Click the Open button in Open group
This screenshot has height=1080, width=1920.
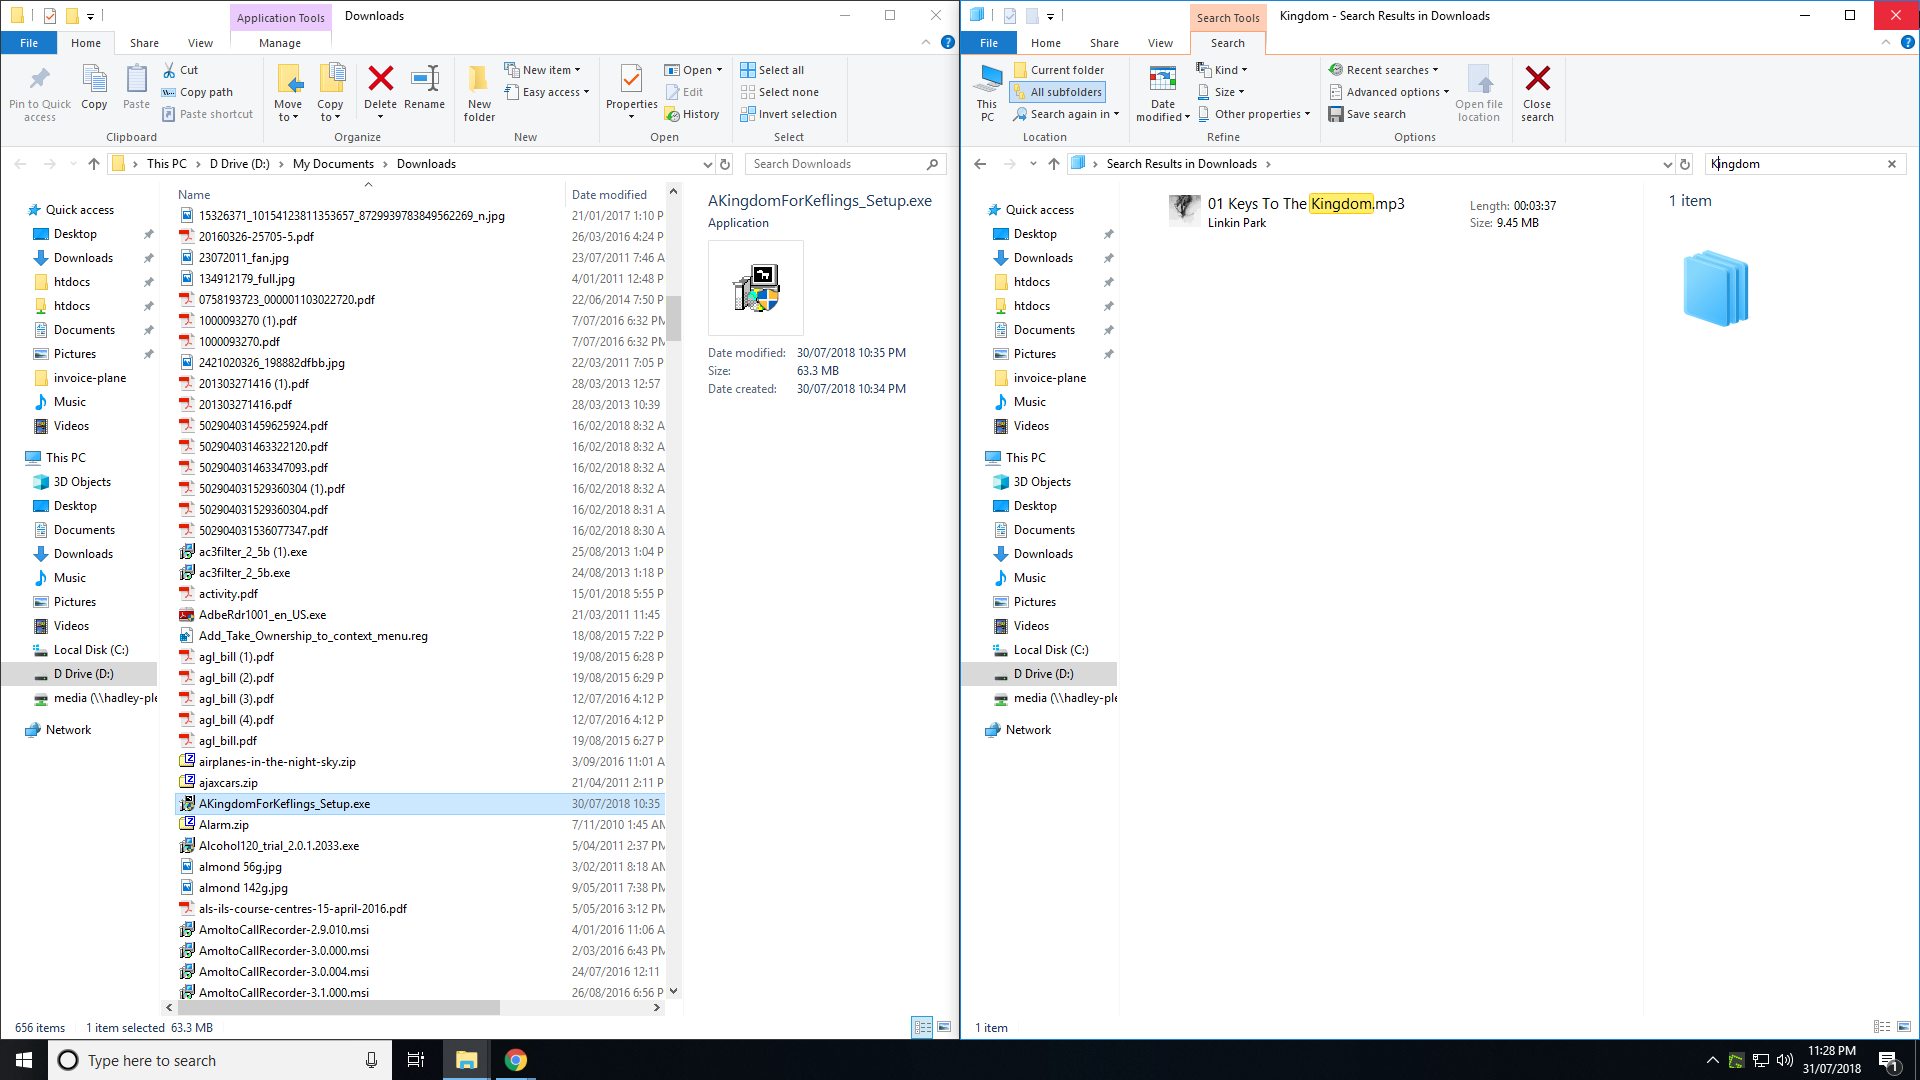pos(692,70)
